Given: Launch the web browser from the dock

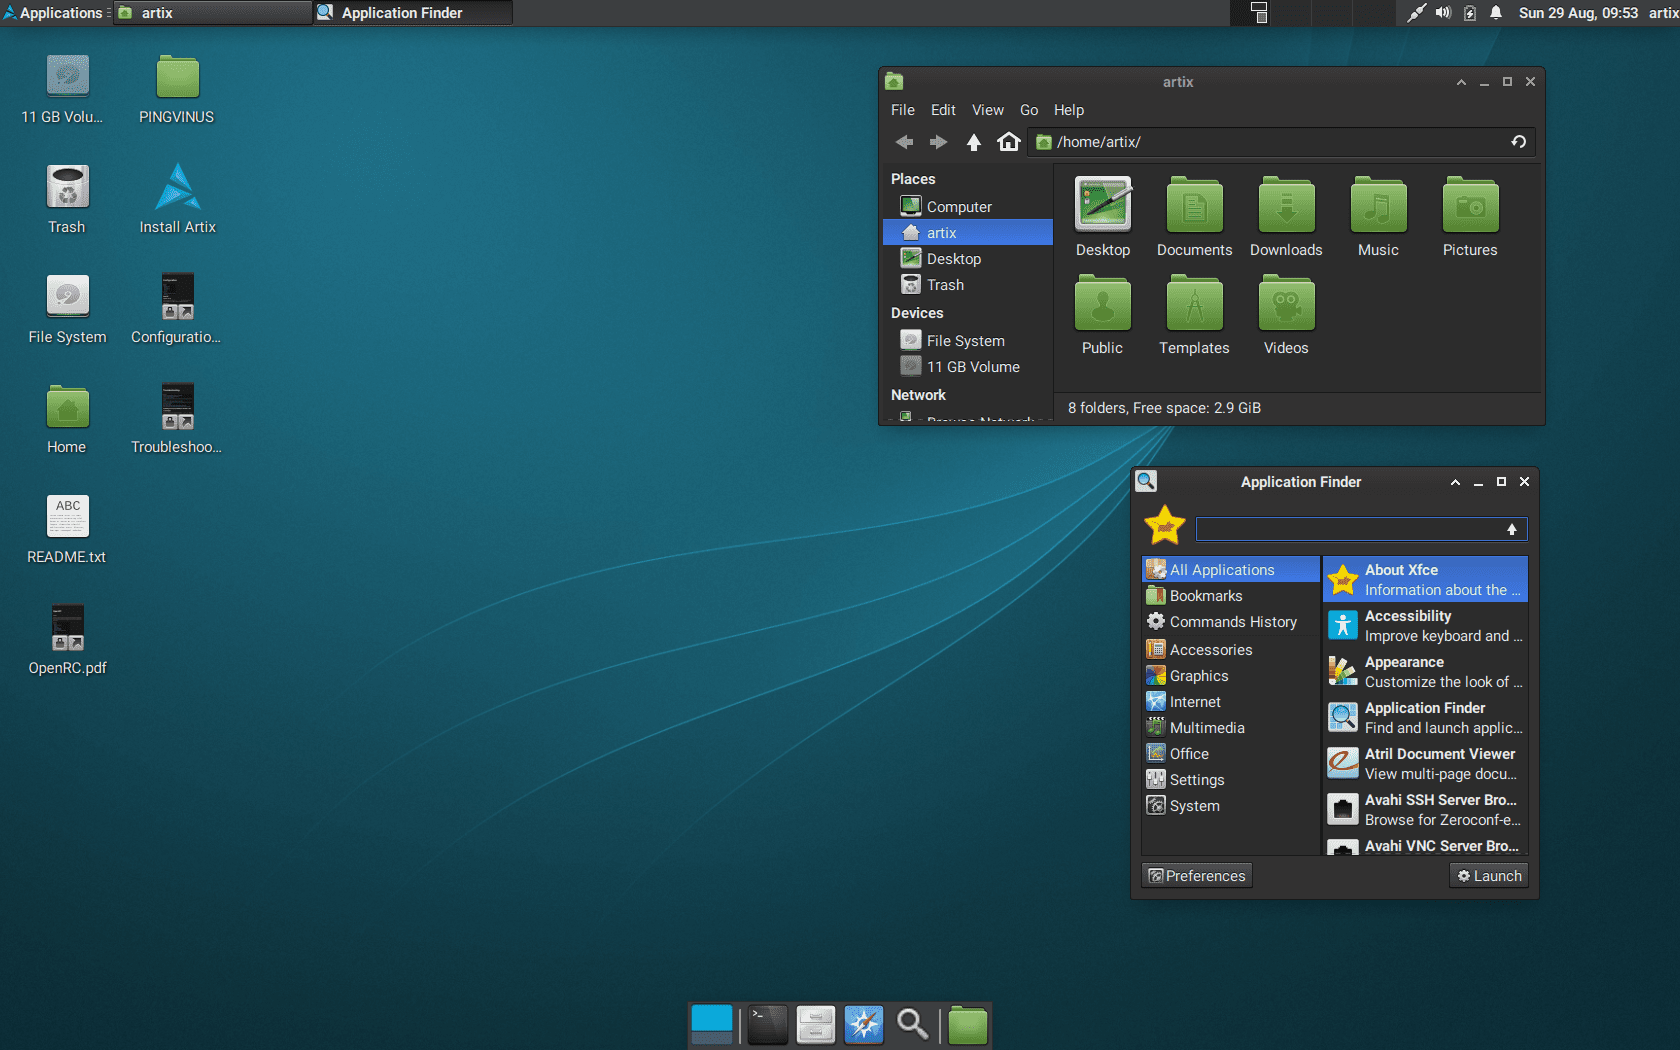Looking at the screenshot, I should 863,1024.
